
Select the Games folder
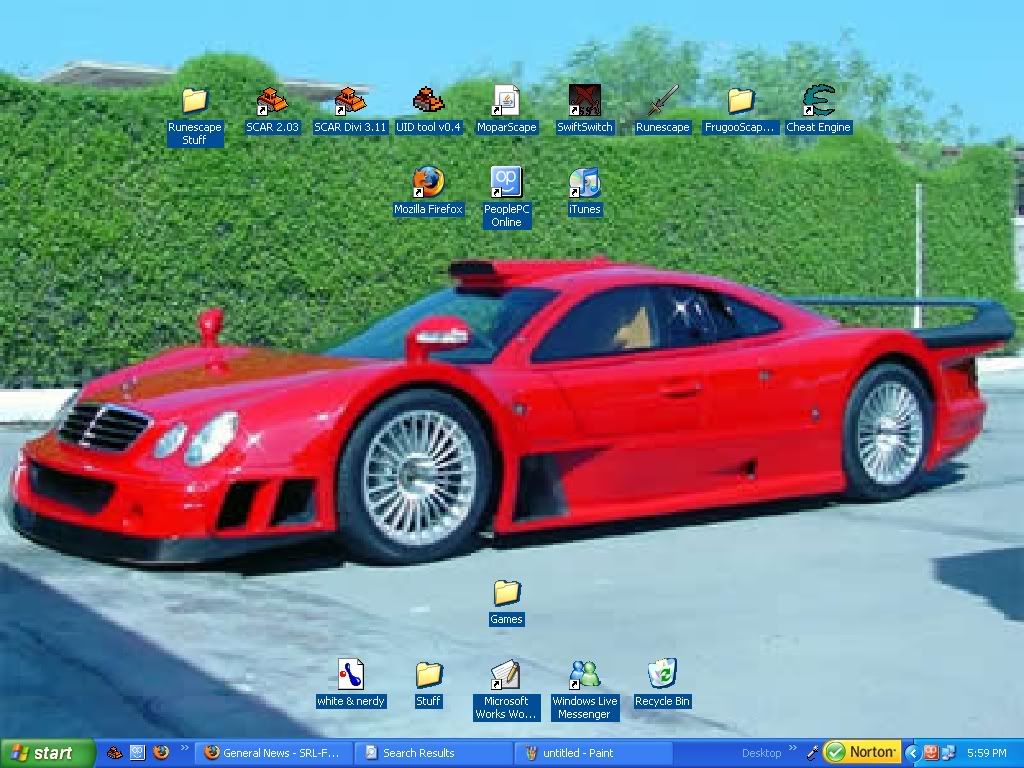point(506,594)
